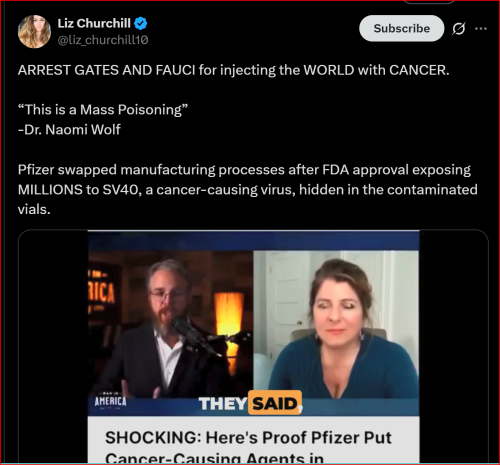Open the SHOCKING: Here's Proof Pfizer Put headline

(248, 438)
